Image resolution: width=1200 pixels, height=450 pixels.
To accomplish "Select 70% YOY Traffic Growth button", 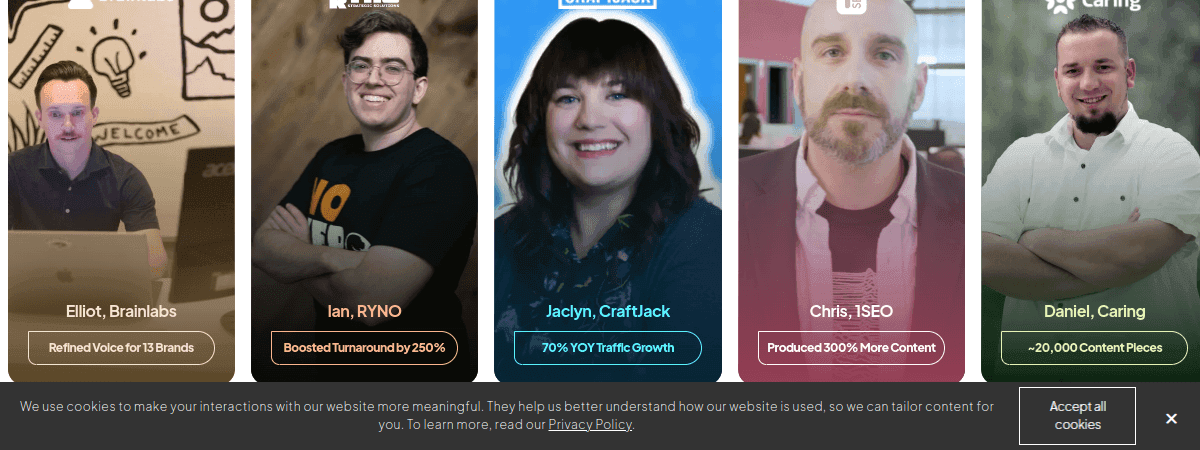I will (x=608, y=348).
